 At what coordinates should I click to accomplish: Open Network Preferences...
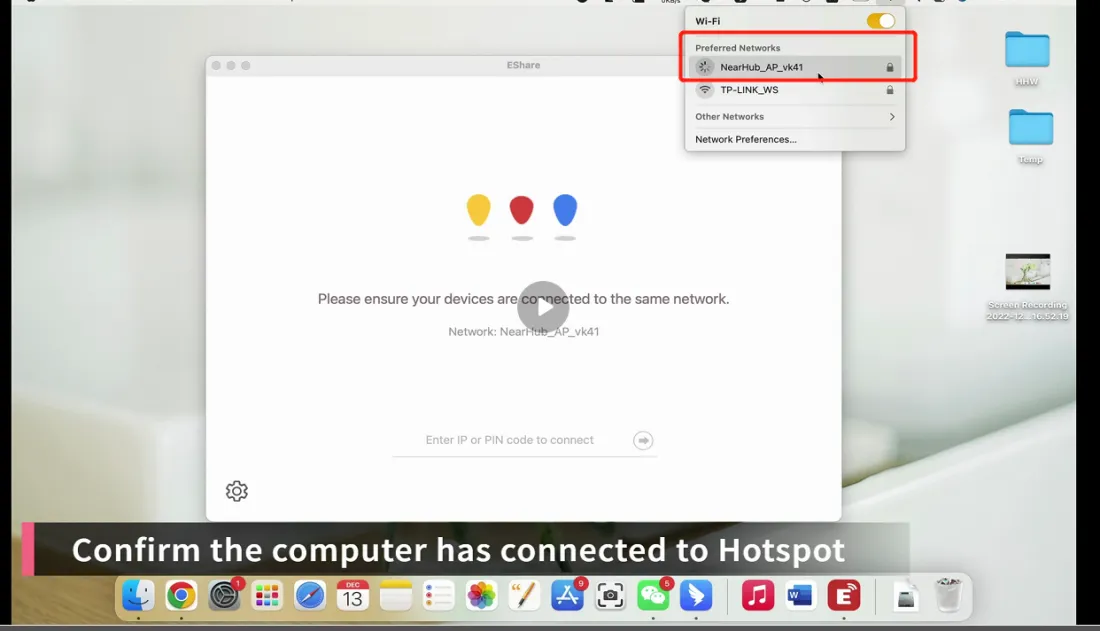[746, 139]
